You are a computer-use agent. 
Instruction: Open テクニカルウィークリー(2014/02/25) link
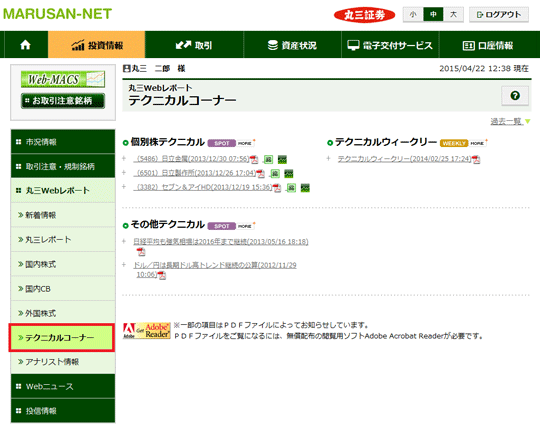(404, 159)
